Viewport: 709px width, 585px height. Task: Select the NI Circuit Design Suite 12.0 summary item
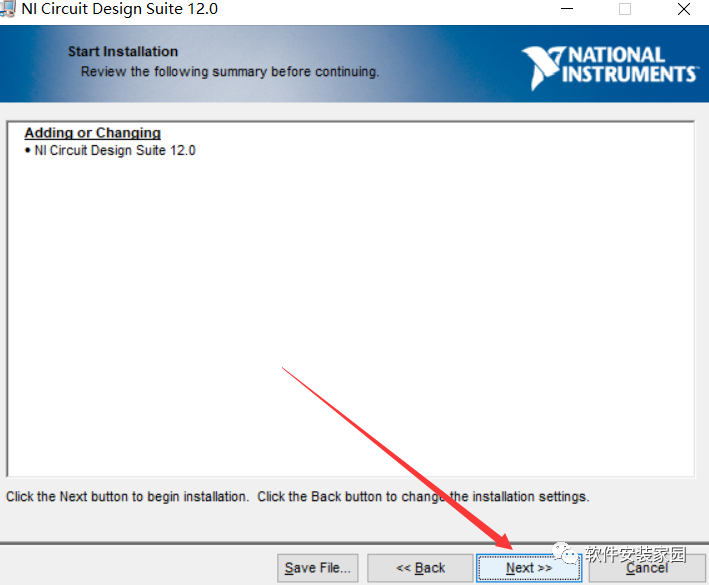[114, 151]
